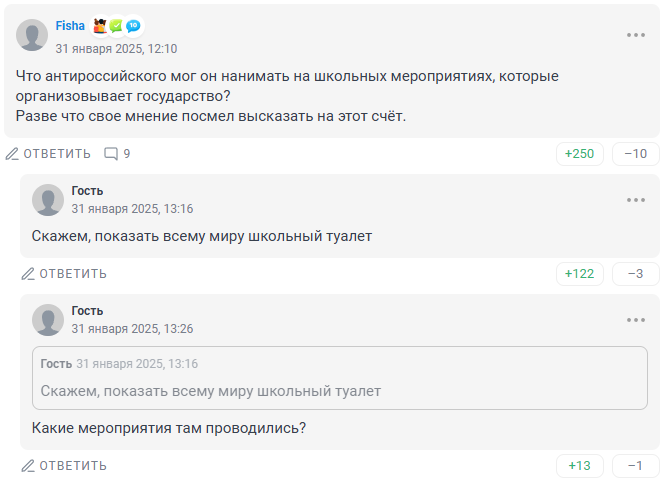The image size is (672, 483).
Task: Click Fisha's gray profile avatar
Action: pos(33,36)
